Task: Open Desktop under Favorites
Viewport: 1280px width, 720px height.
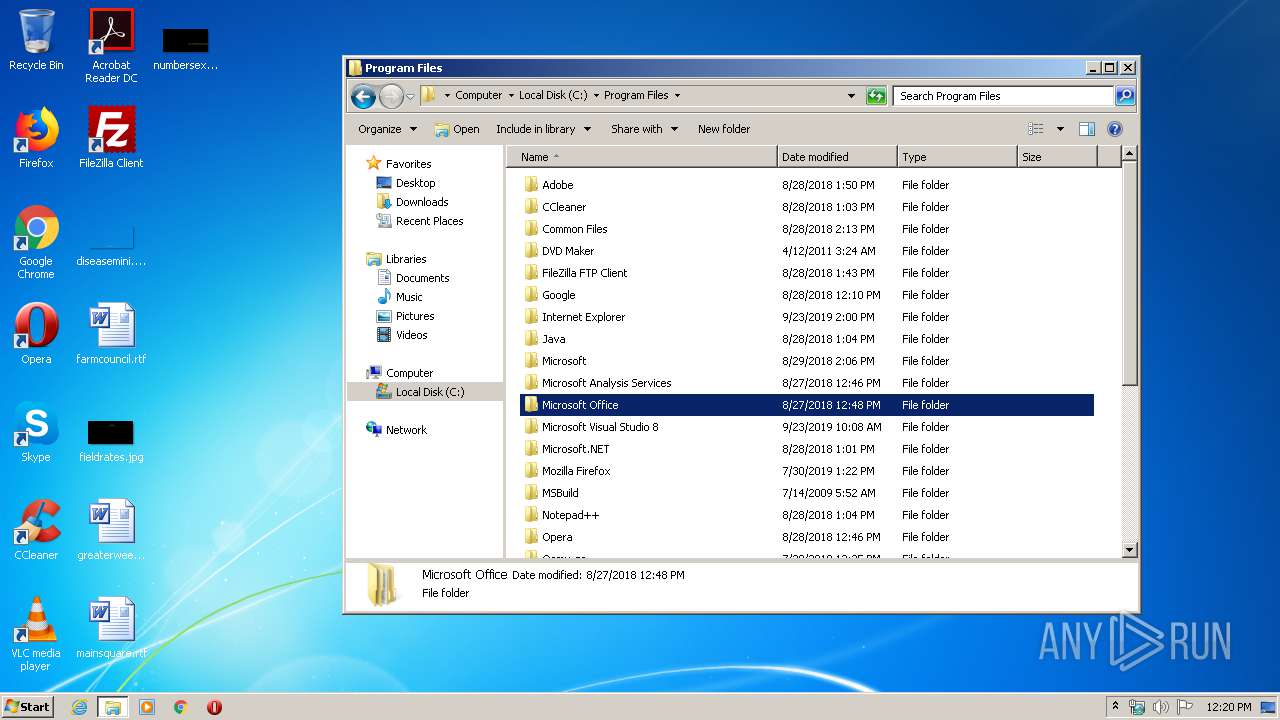Action: click(415, 183)
